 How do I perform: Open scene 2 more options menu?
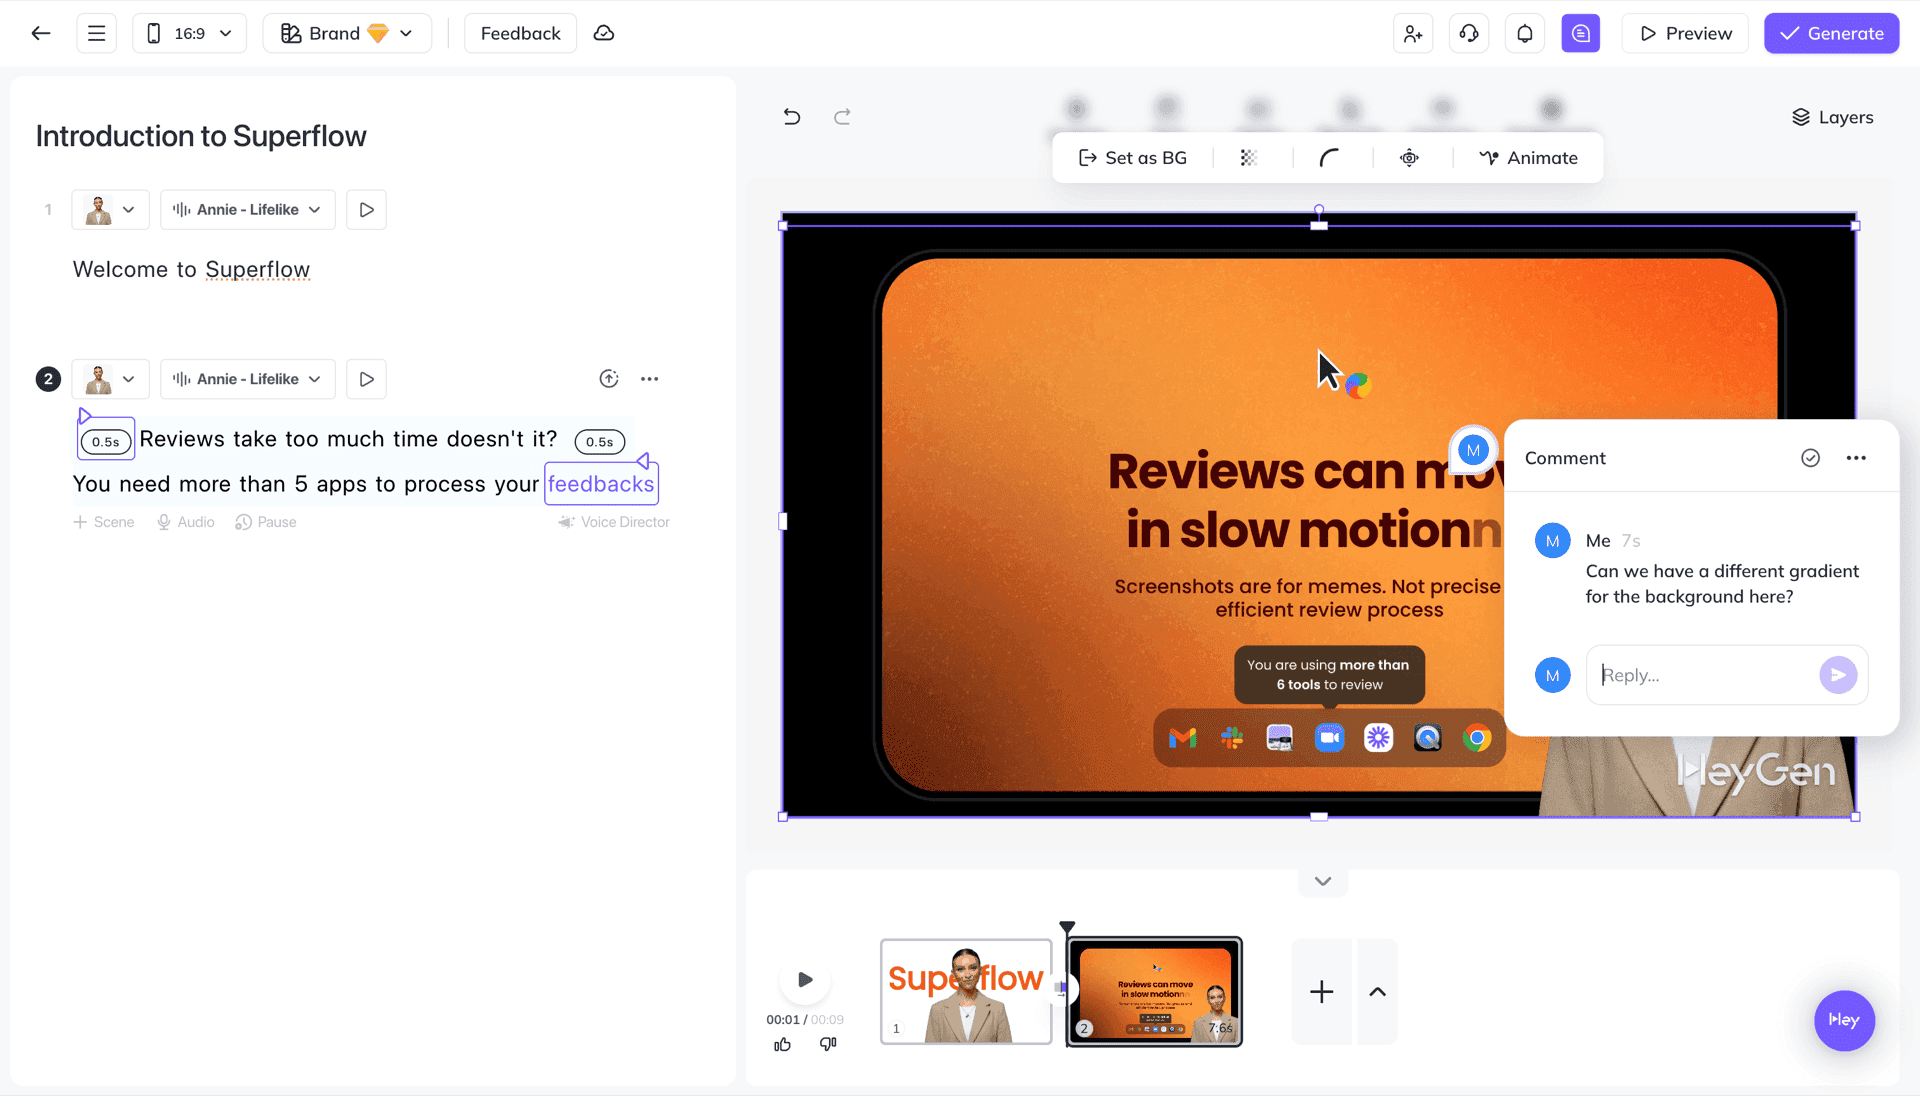coord(650,379)
